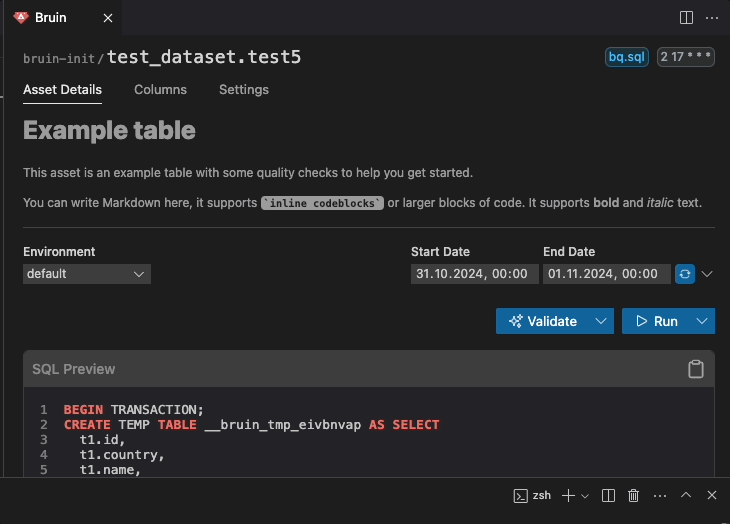Open the new terminal profile dropdown chevron

585,496
